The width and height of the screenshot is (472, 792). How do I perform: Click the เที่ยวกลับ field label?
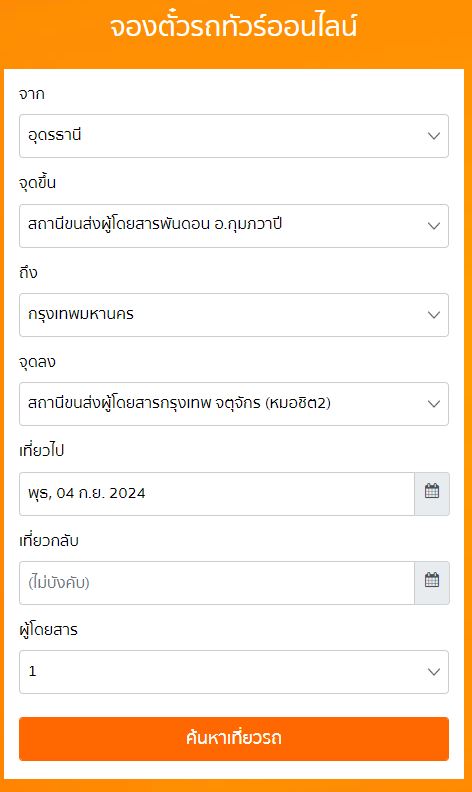[x=49, y=540]
